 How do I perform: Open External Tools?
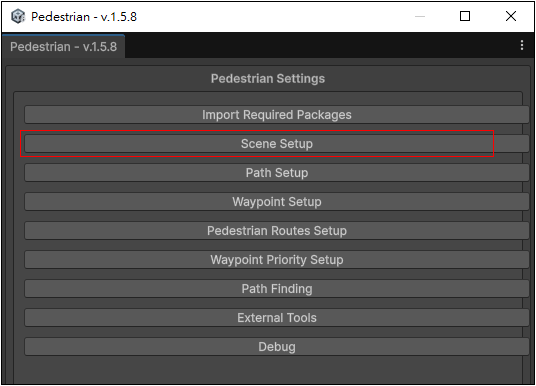coord(277,318)
